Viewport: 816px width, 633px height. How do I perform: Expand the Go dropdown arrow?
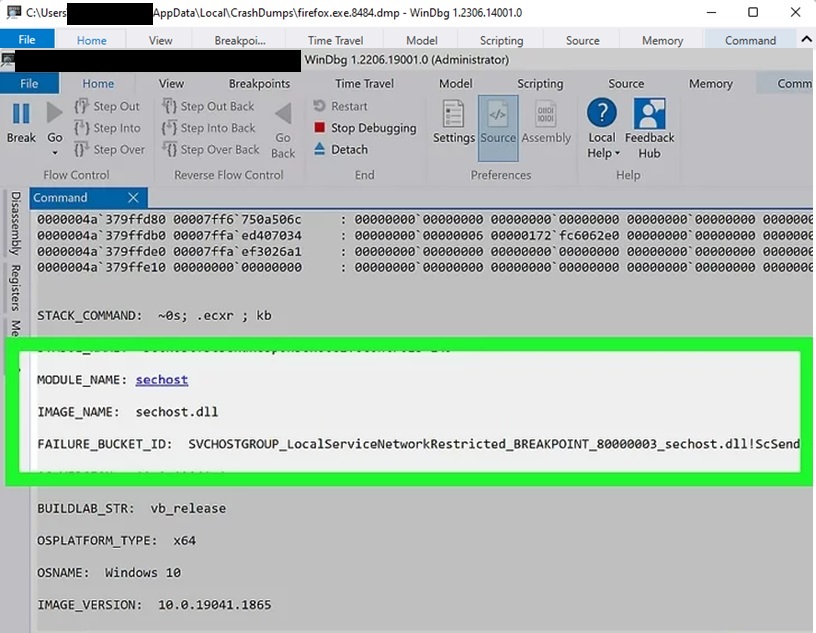click(x=55, y=153)
